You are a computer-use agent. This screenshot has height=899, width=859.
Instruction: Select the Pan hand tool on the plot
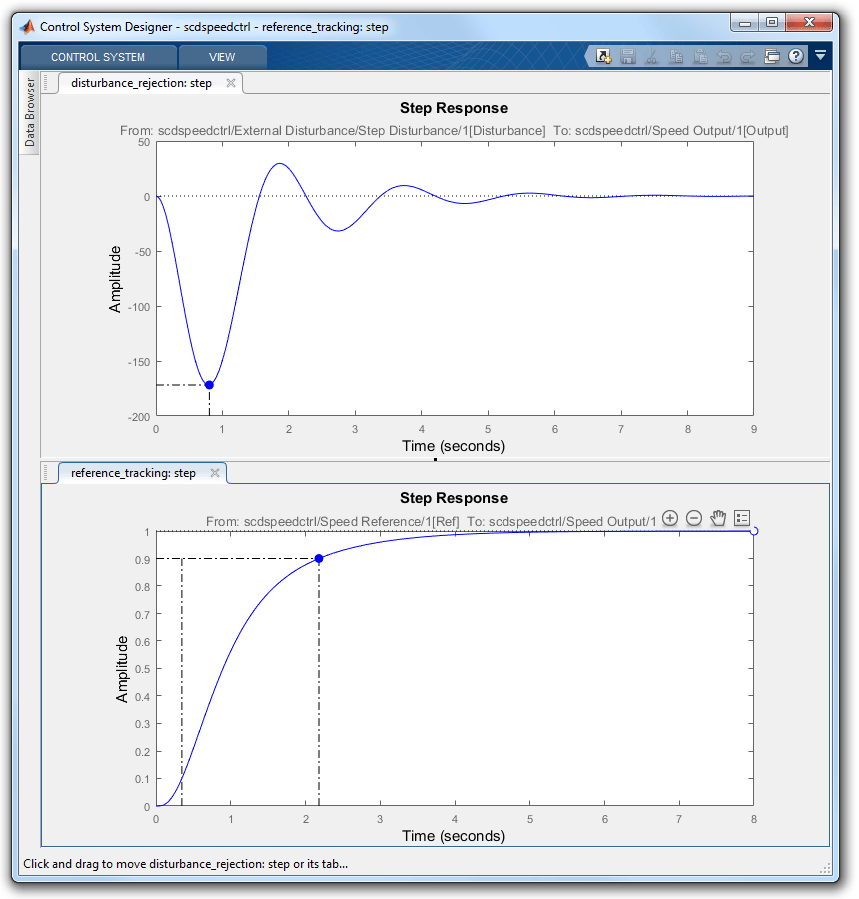click(x=718, y=518)
